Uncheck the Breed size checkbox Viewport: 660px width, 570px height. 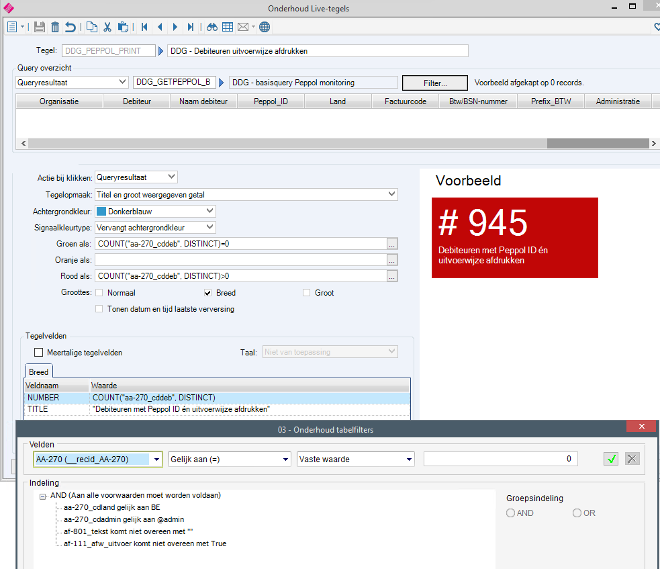coord(207,293)
